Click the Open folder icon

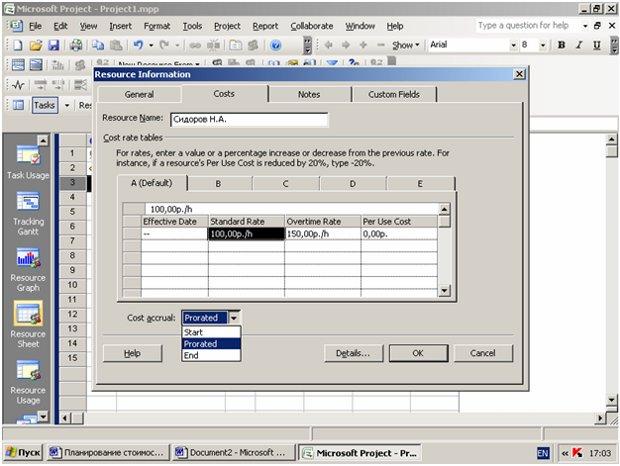tap(36, 45)
